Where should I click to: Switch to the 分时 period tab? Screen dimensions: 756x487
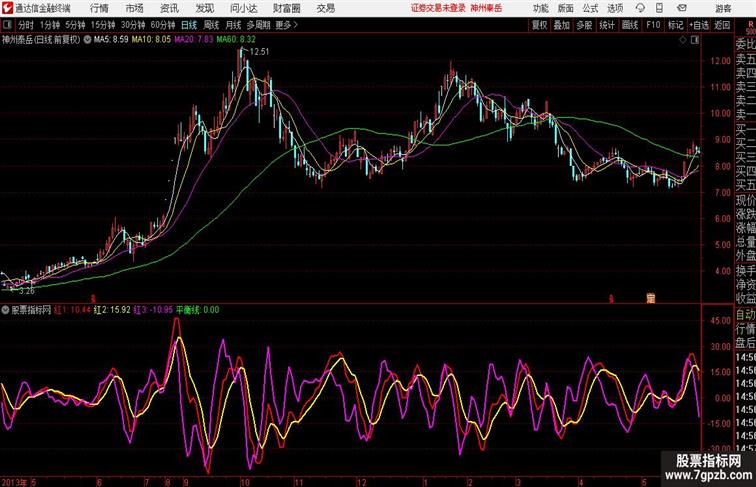coord(26,25)
